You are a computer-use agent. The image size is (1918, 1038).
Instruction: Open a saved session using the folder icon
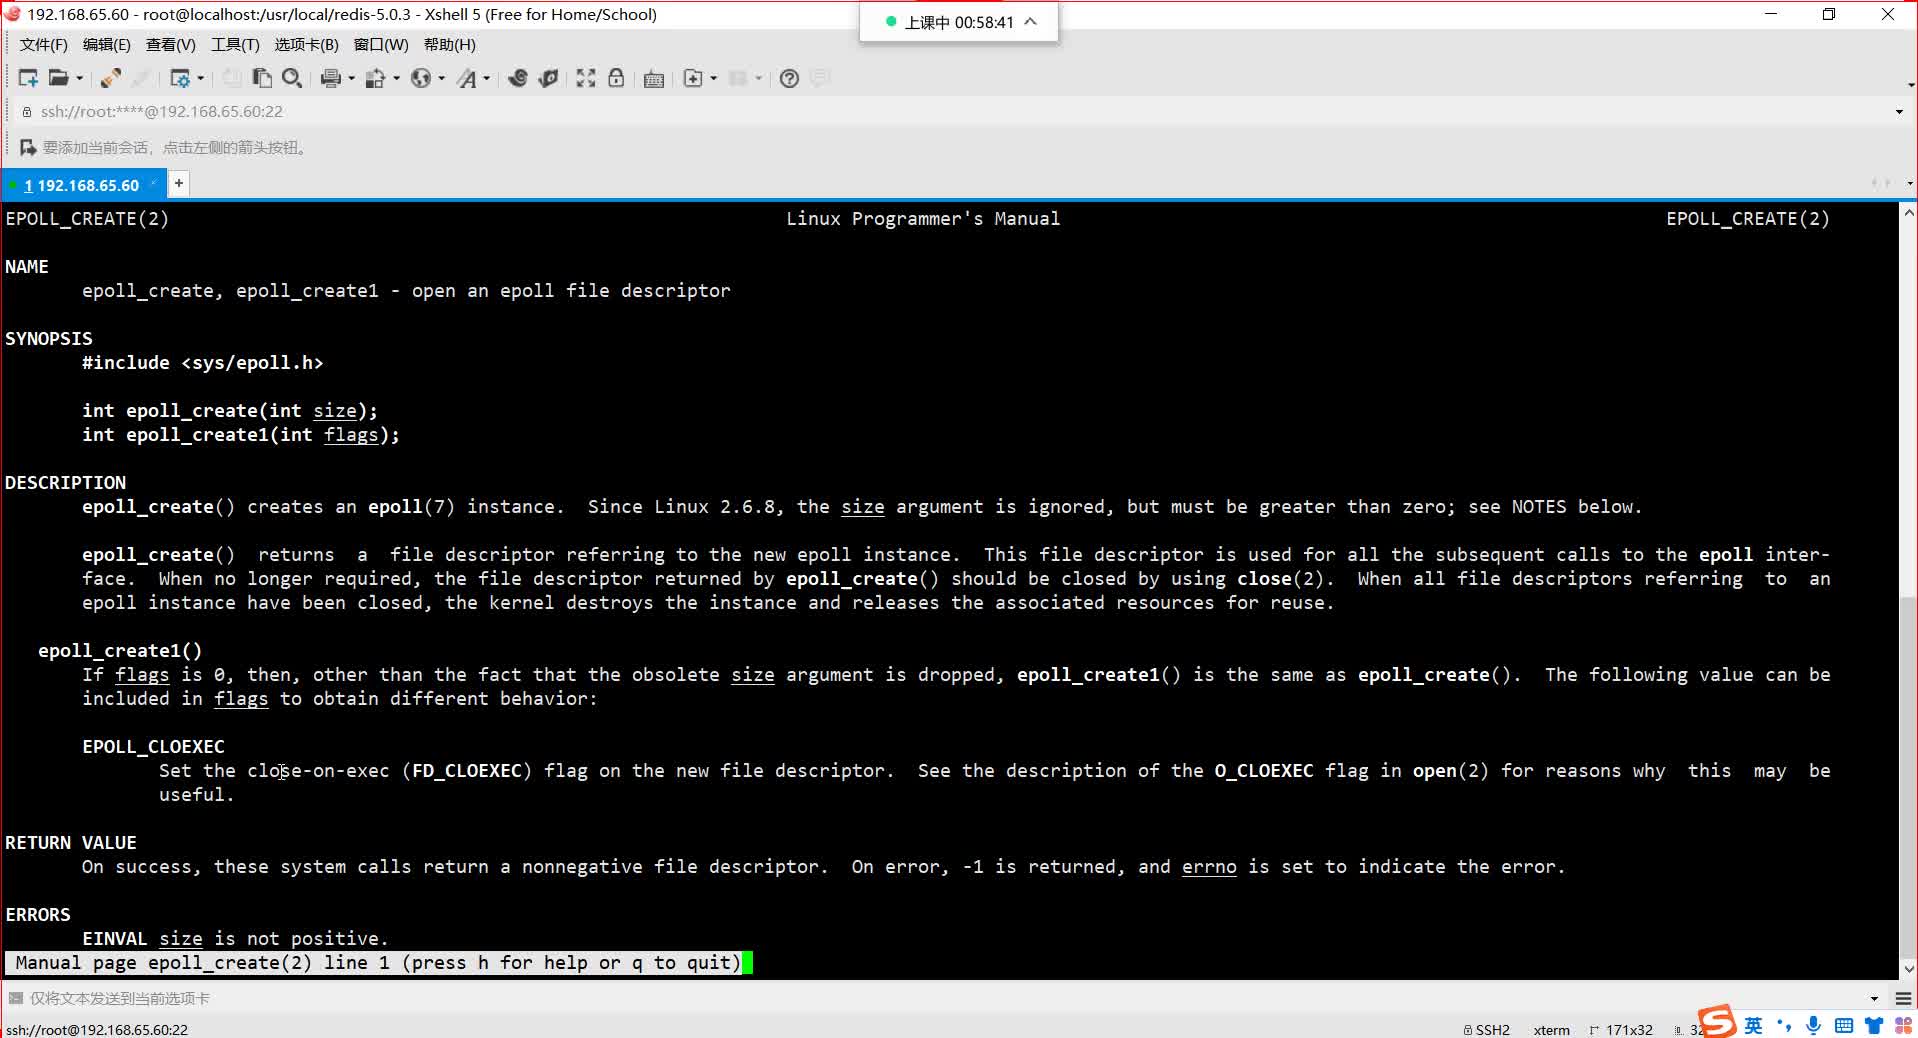tap(59, 78)
